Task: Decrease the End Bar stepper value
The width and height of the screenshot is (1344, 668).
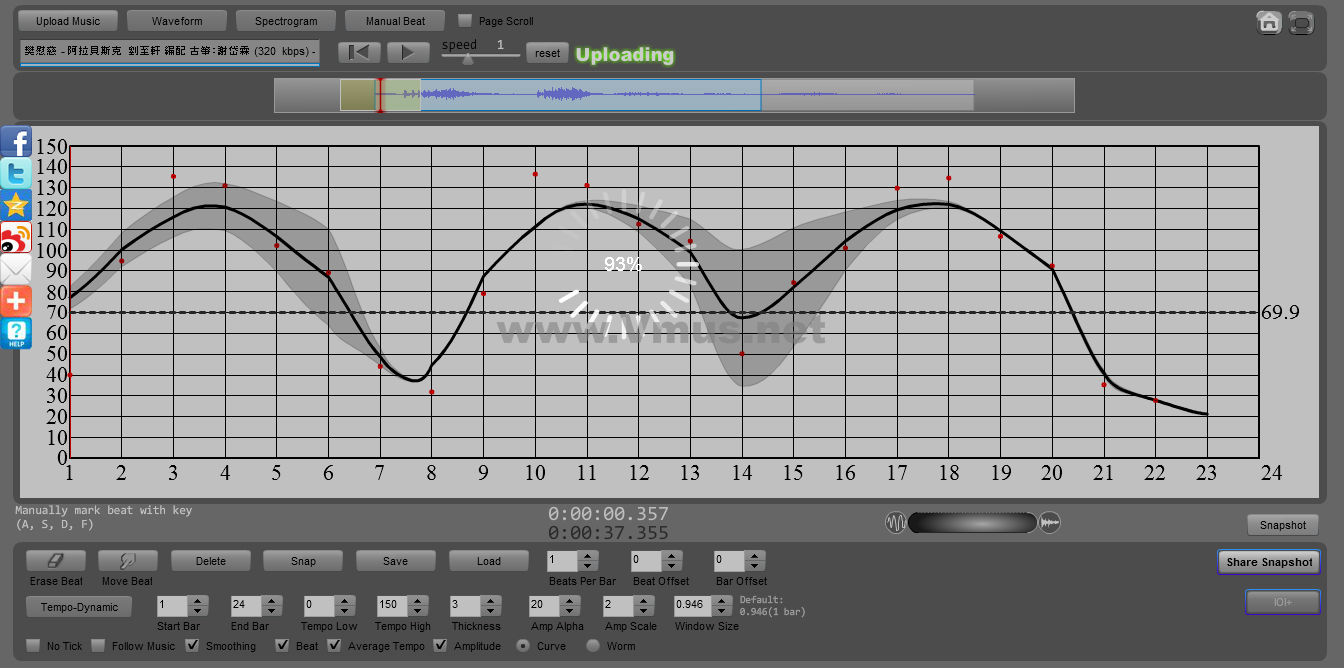Action: 271,611
